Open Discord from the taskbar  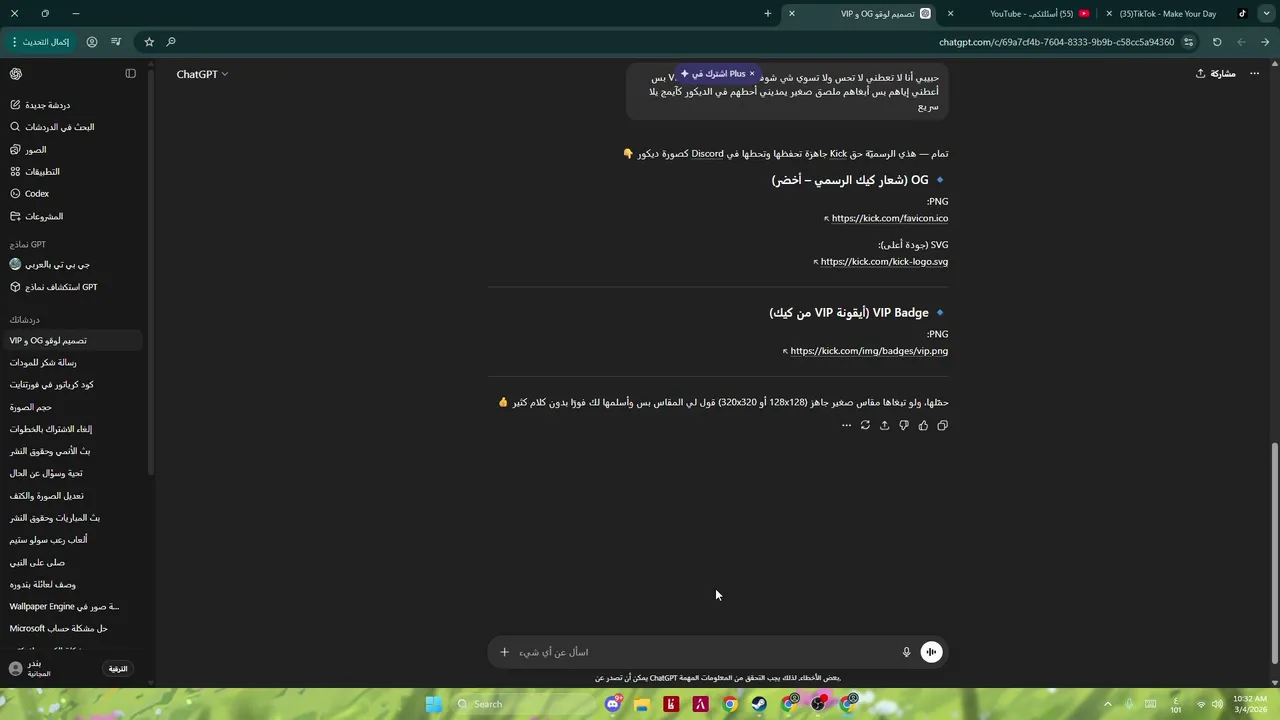pos(613,704)
